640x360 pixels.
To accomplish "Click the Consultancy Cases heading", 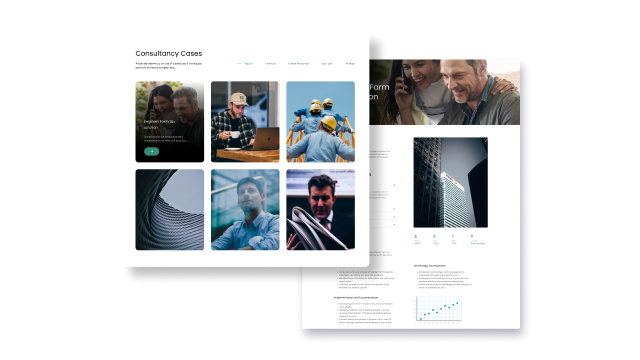I will point(169,53).
